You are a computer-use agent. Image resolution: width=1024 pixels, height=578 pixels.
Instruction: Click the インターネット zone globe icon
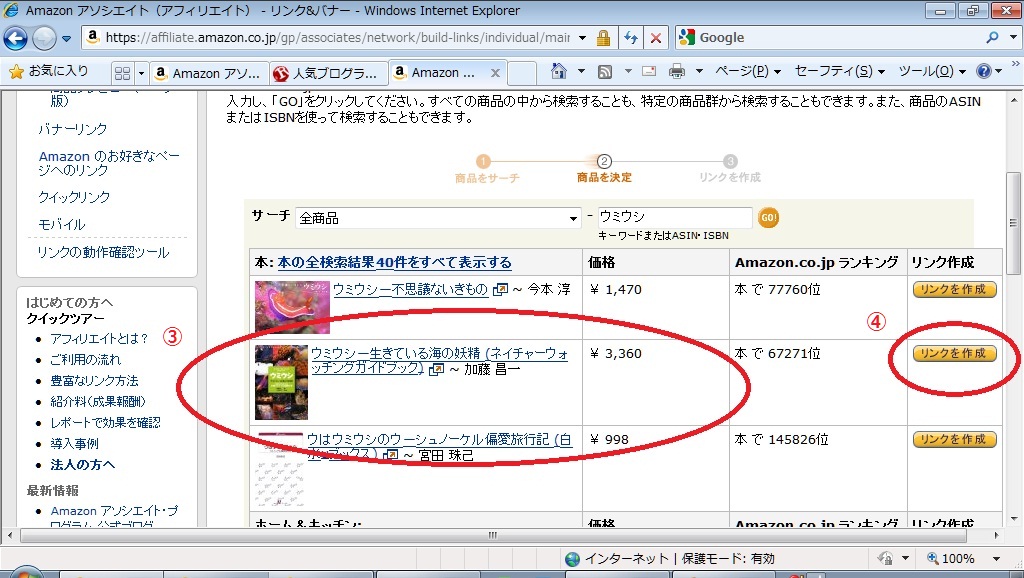pos(573,559)
